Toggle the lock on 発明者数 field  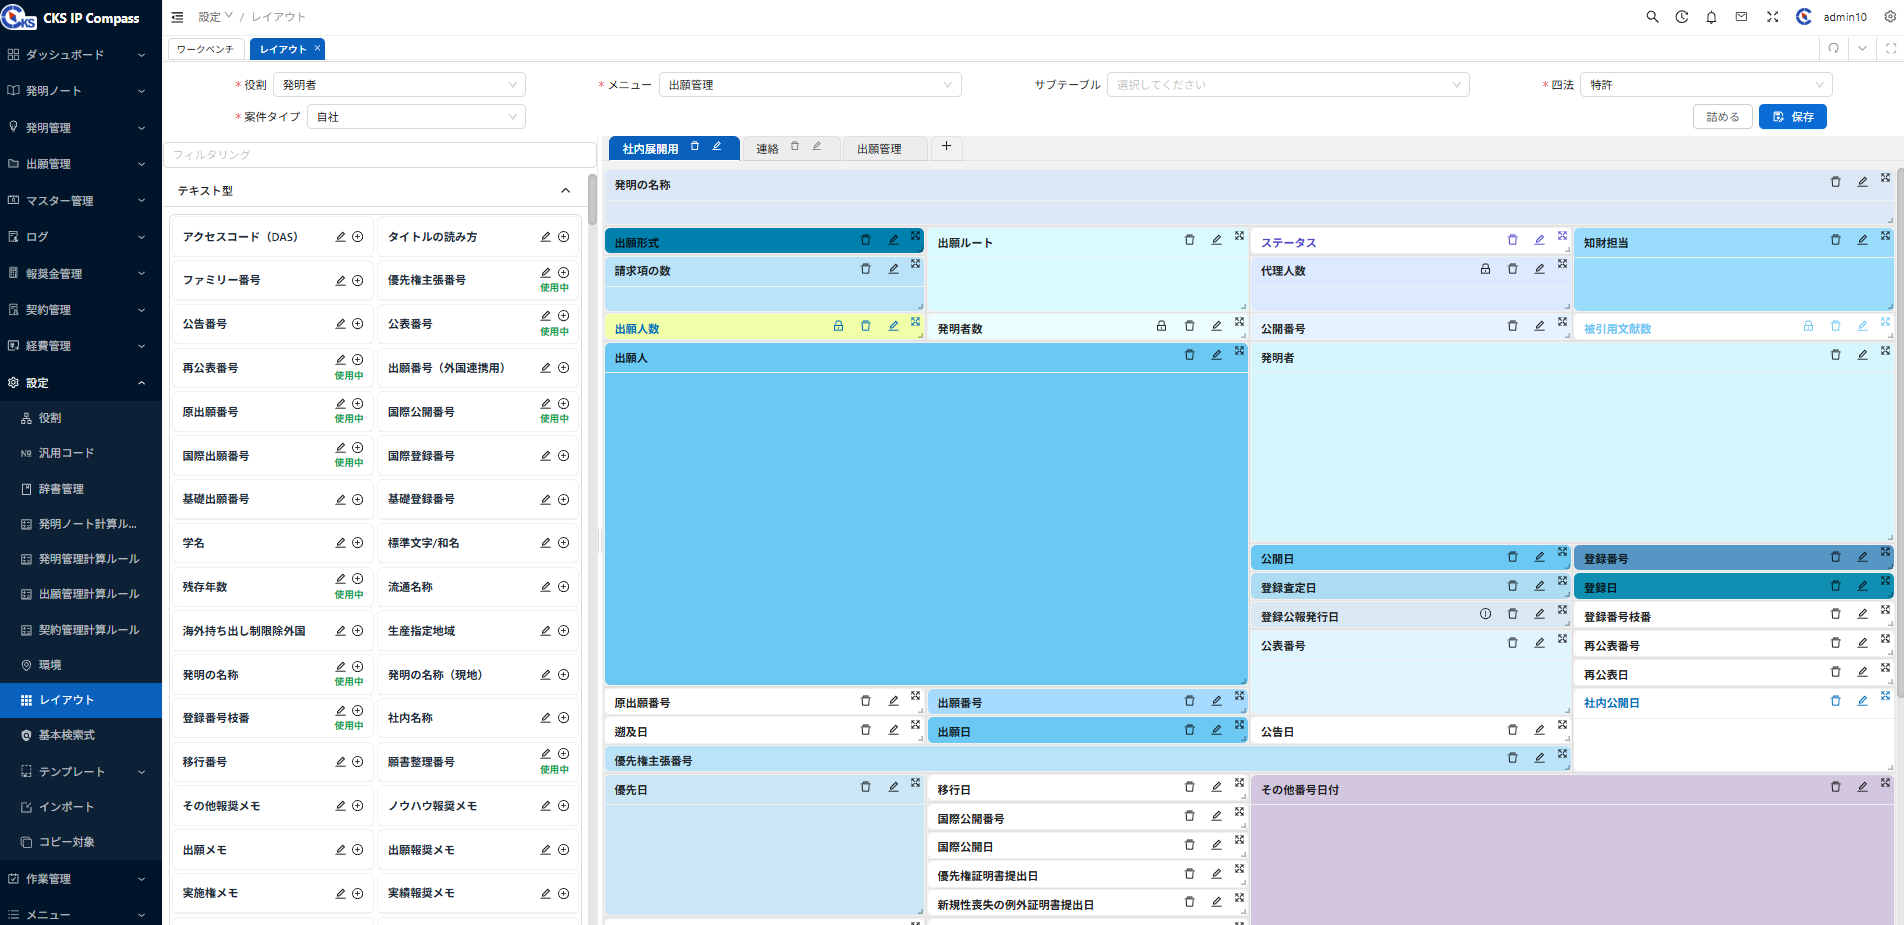point(1161,326)
